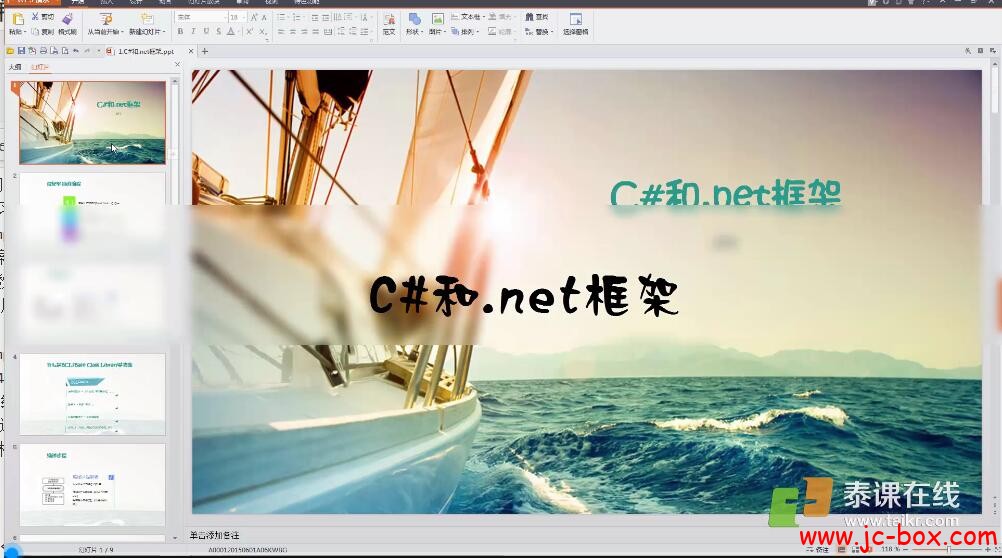Screen dimensions: 1002x558
Task: Toggle Italic formatting
Action: pyautogui.click(x=193, y=32)
